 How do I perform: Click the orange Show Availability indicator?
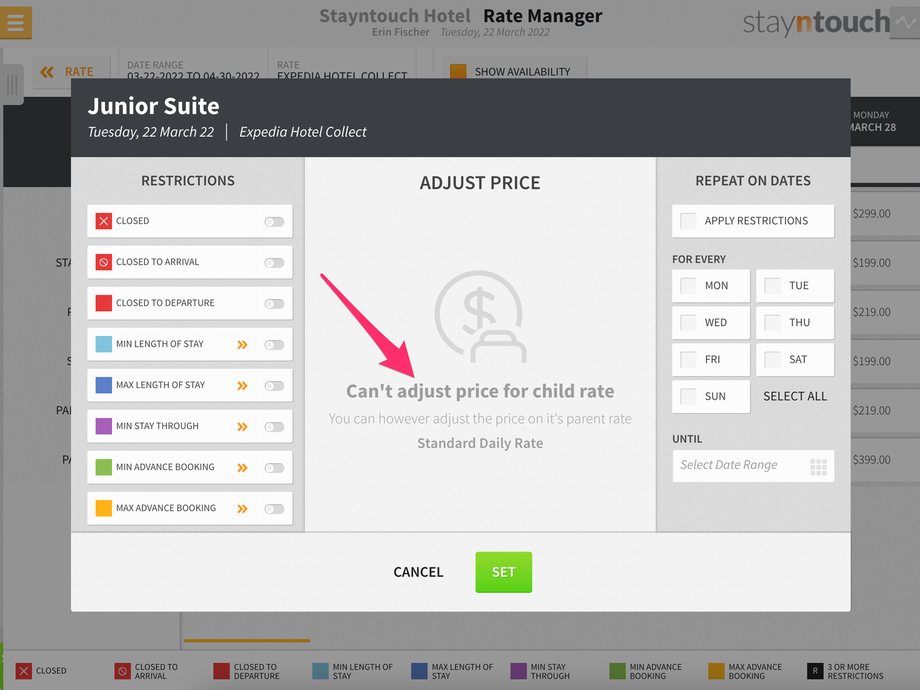[458, 72]
